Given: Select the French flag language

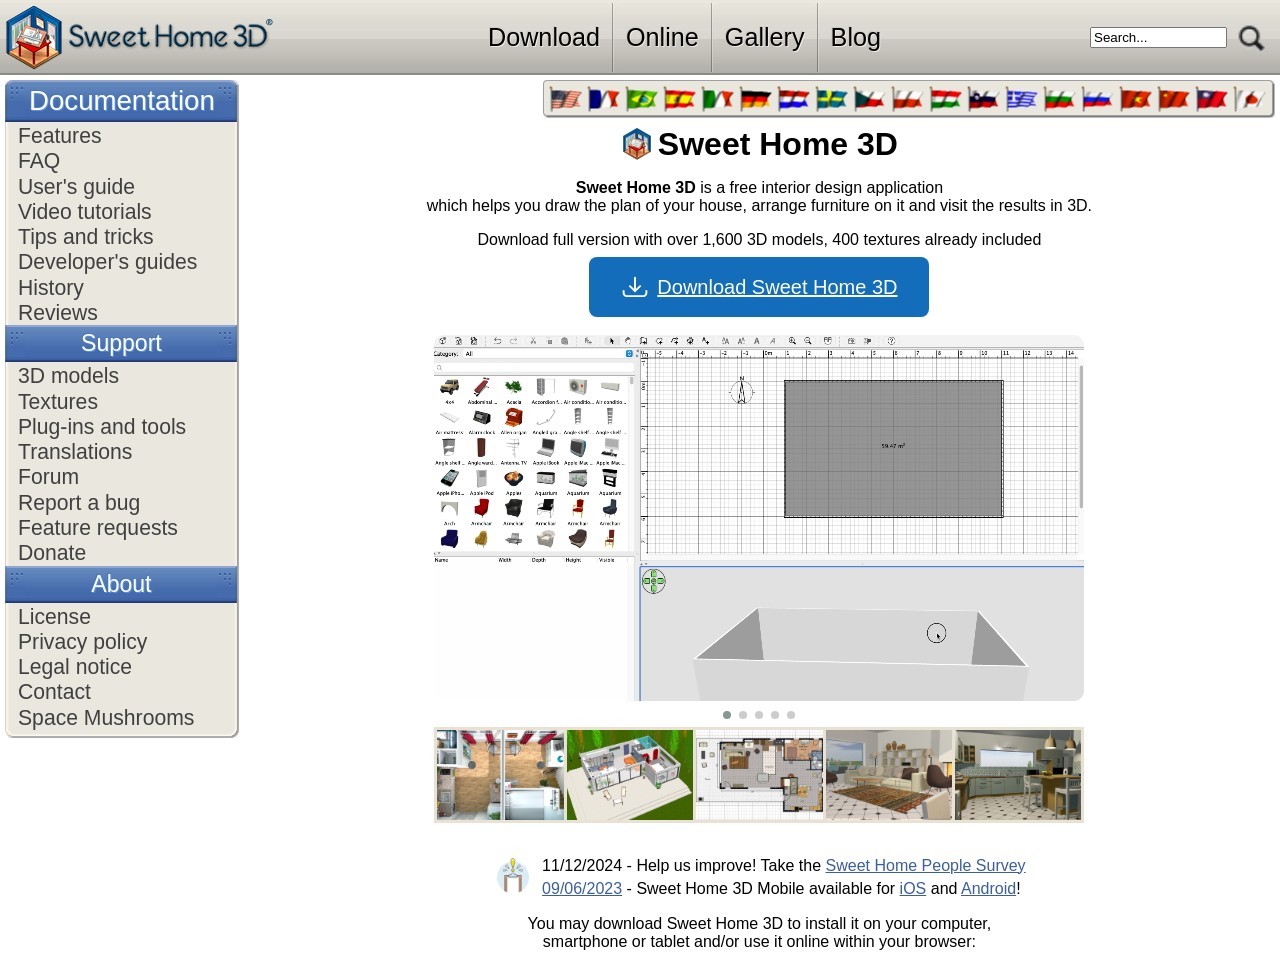Looking at the screenshot, I should pos(604,99).
